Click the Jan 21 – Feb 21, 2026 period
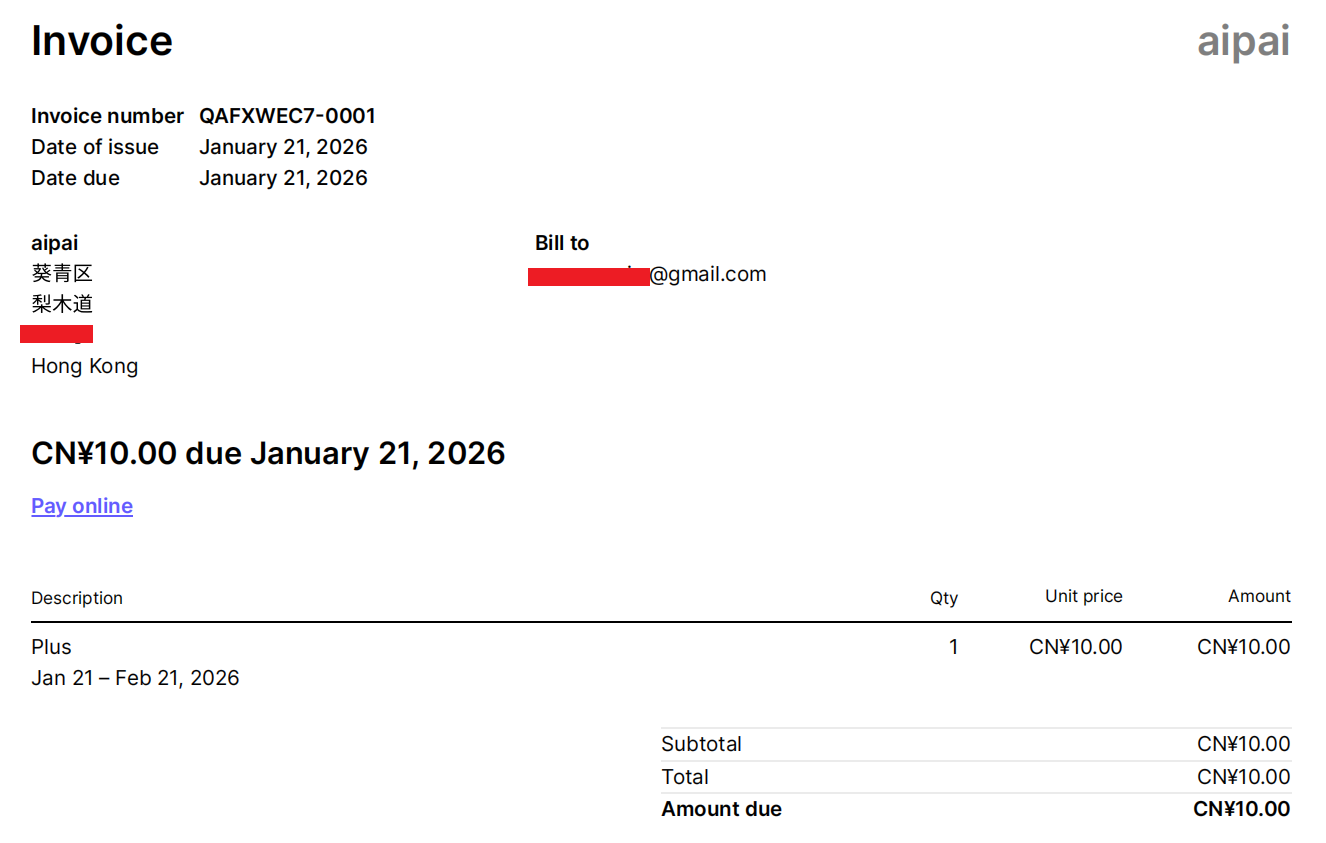1326x843 pixels. coord(135,678)
